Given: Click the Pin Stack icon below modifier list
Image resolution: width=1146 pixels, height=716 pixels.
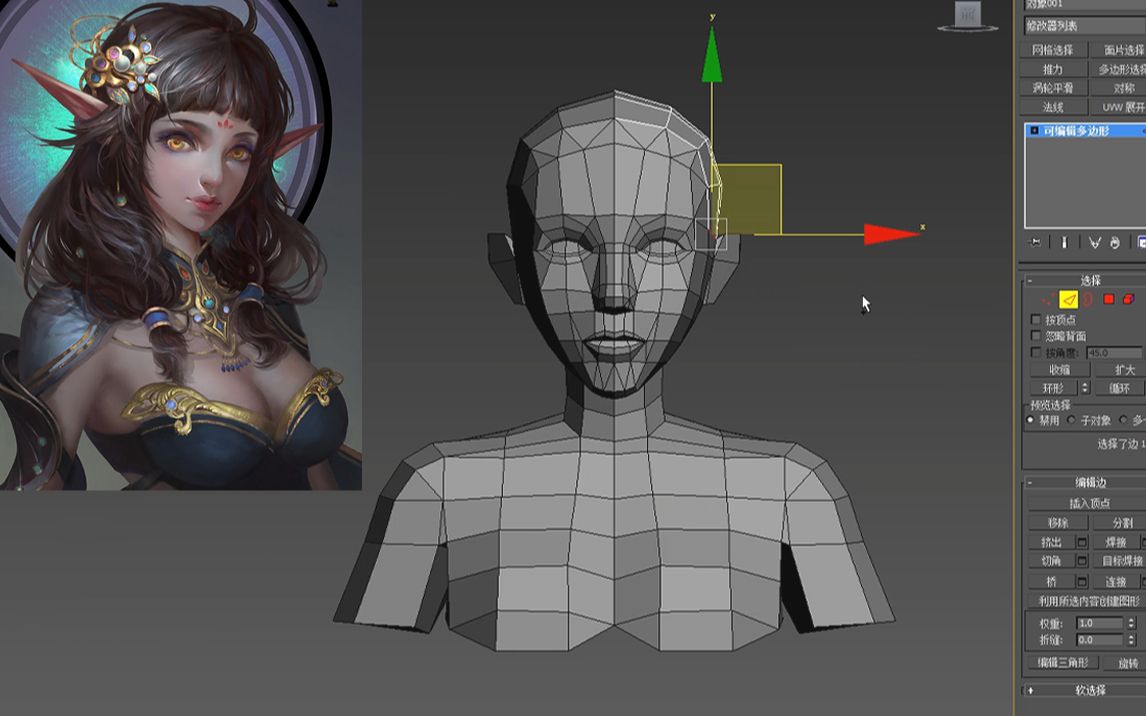Looking at the screenshot, I should pos(1033,242).
